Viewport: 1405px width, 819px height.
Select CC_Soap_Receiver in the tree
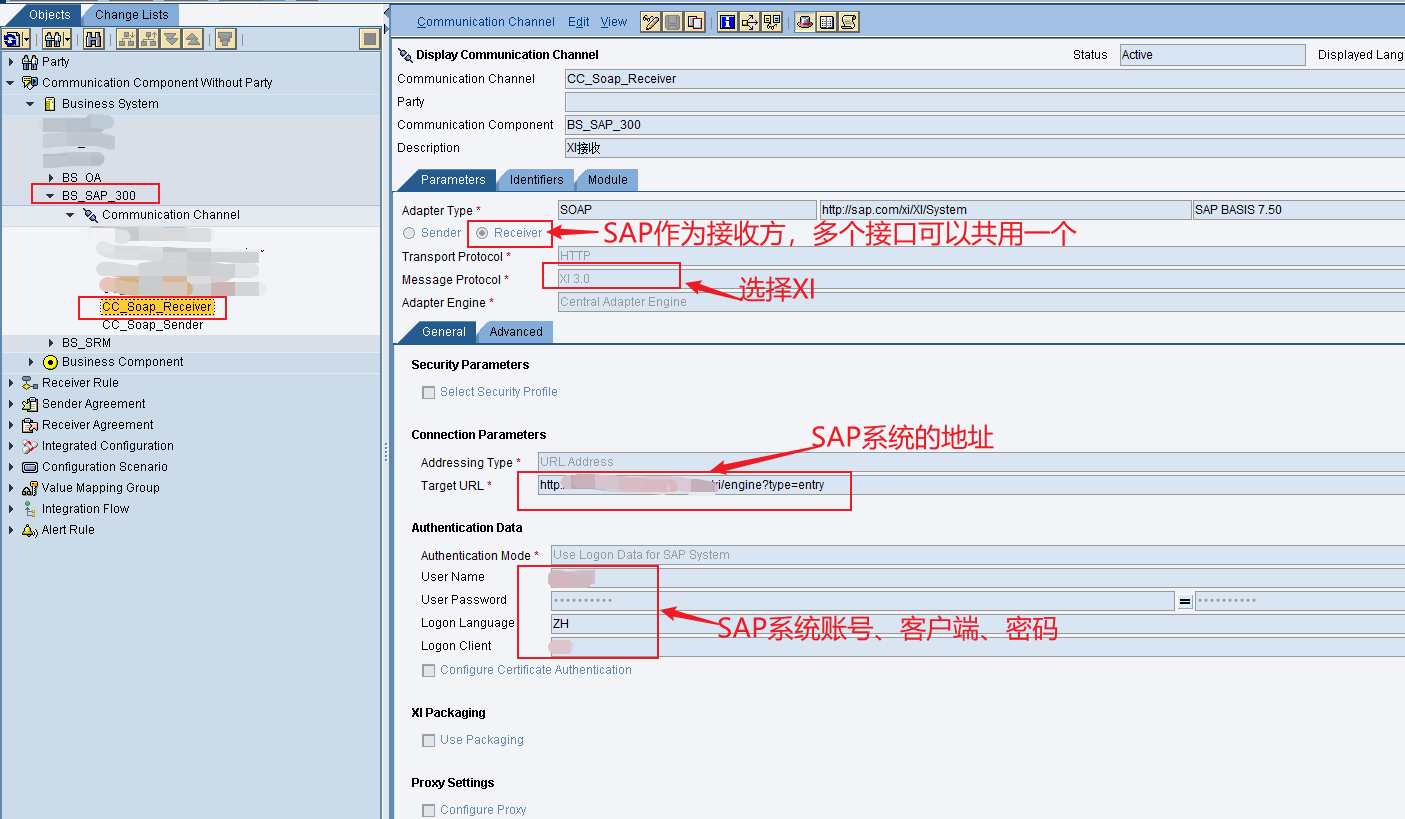[x=156, y=307]
